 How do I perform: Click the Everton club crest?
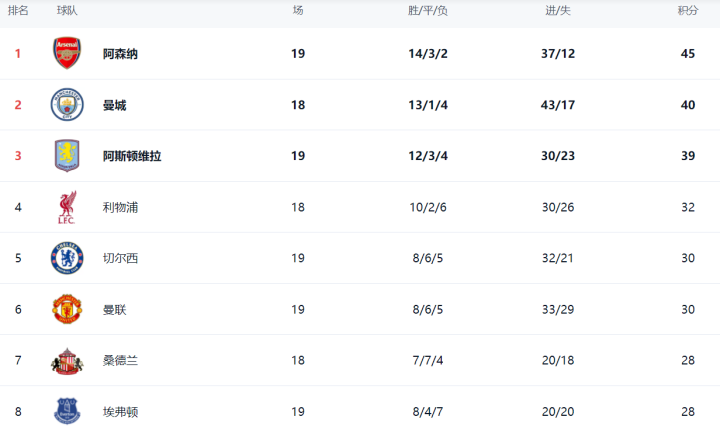[67, 411]
